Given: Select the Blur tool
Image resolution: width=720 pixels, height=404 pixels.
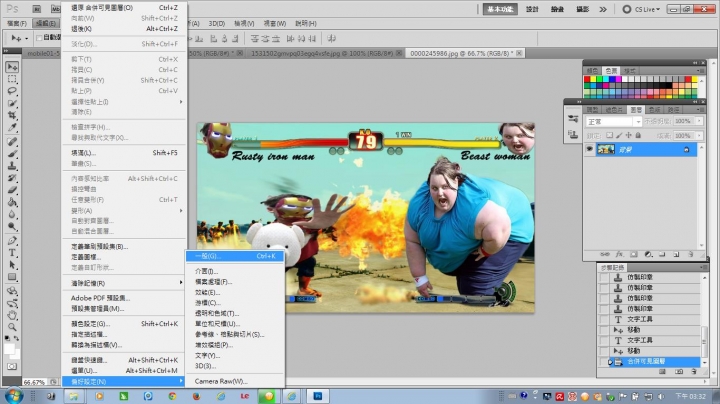Looking at the screenshot, I should tap(12, 214).
